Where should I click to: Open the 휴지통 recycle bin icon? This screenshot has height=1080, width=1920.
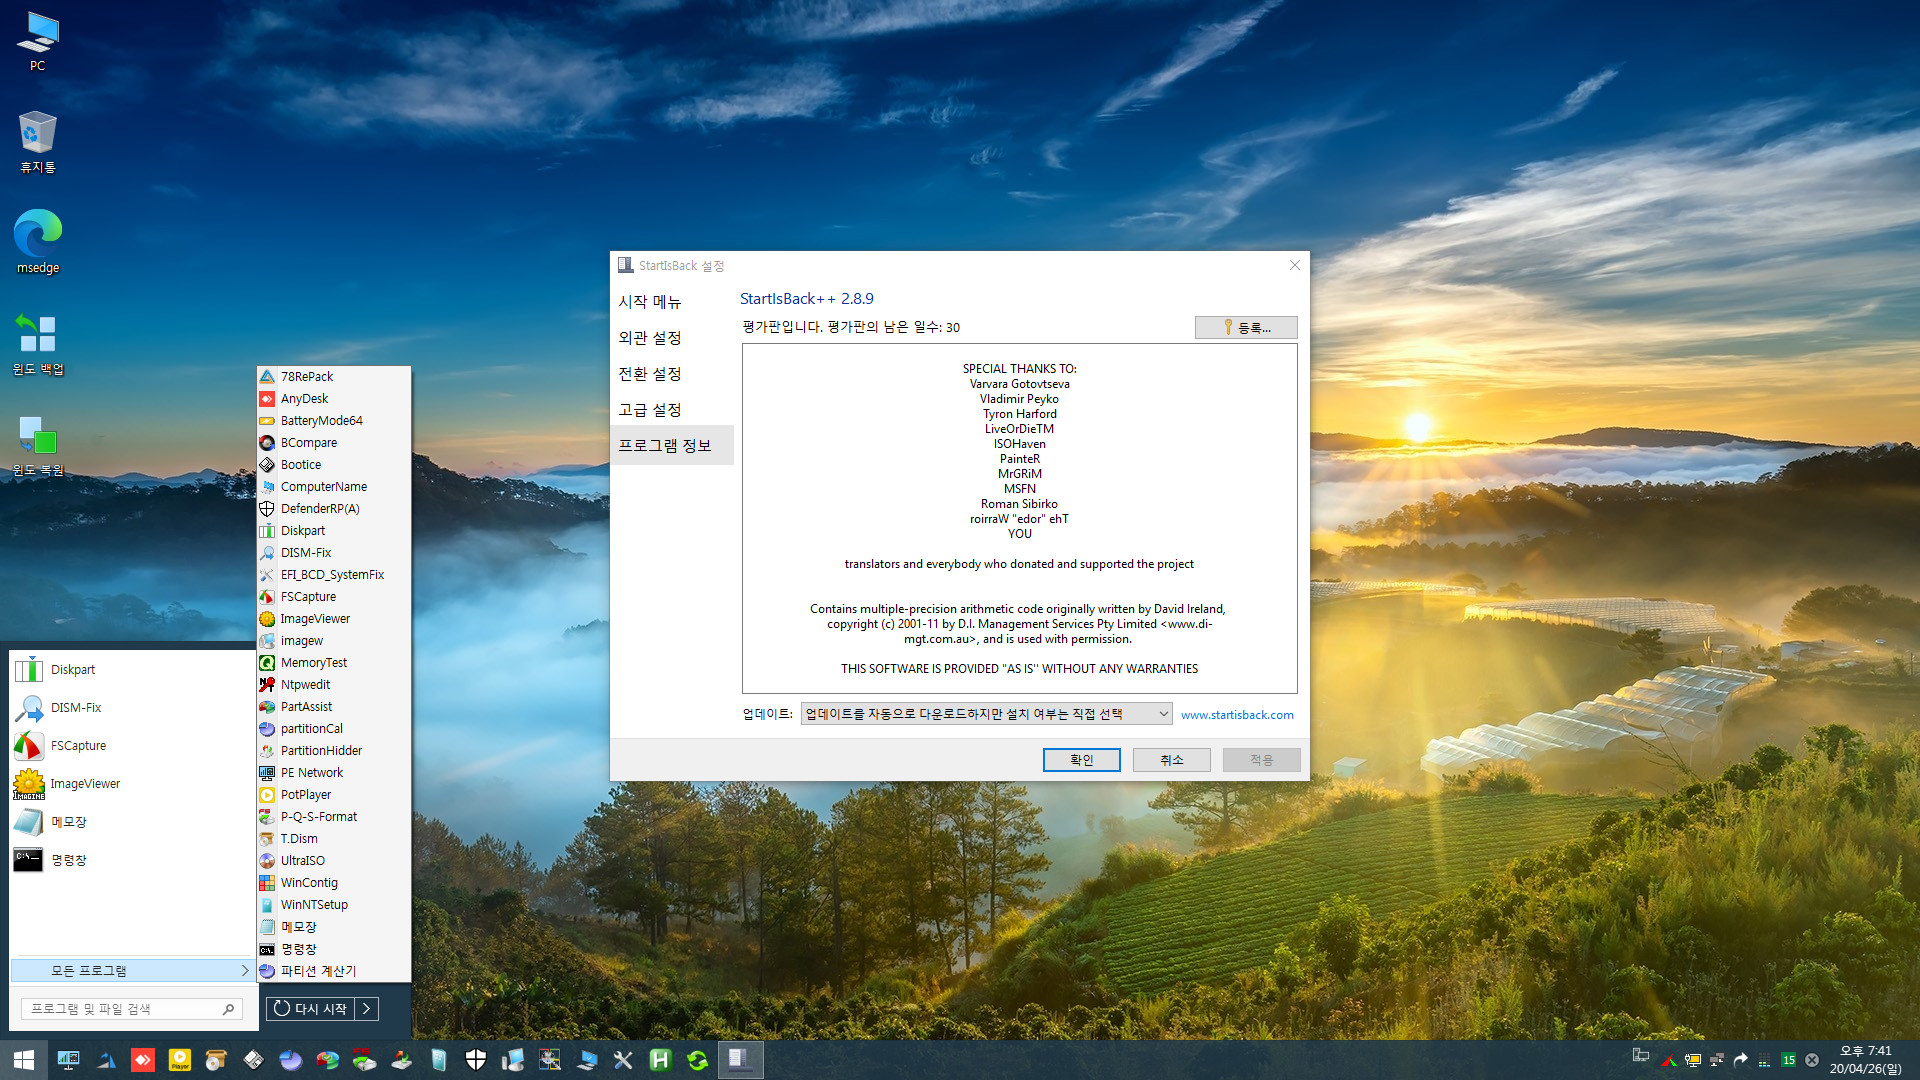click(38, 143)
